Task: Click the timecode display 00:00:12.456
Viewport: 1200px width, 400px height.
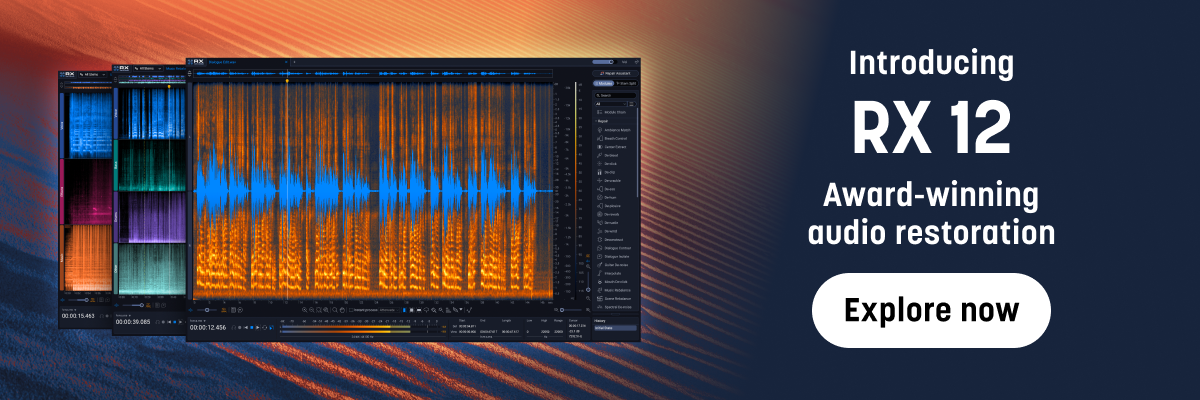Action: pyautogui.click(x=208, y=328)
